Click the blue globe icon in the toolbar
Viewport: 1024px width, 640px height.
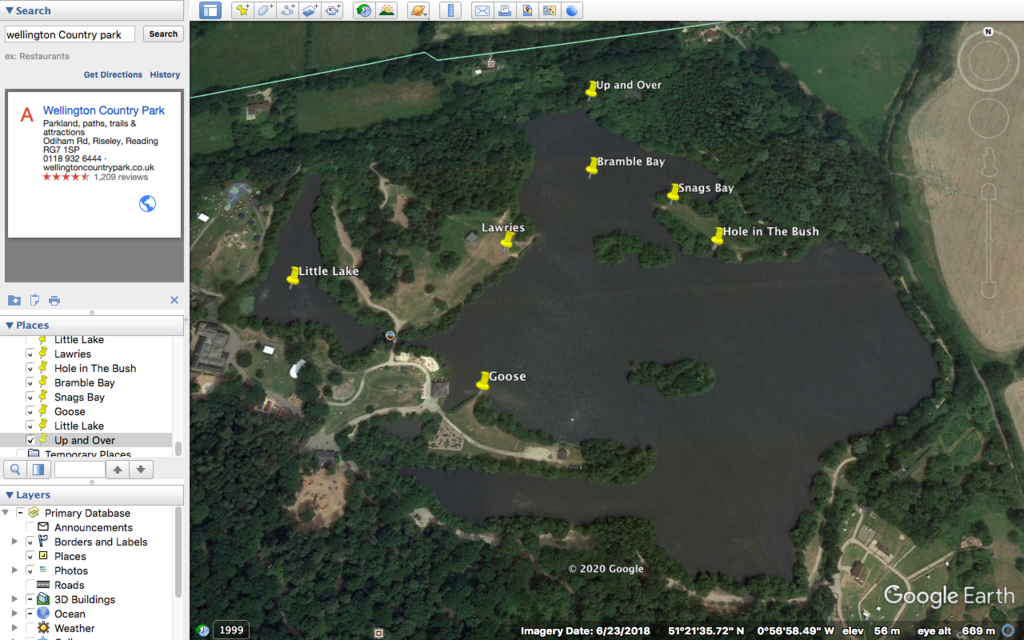[572, 10]
